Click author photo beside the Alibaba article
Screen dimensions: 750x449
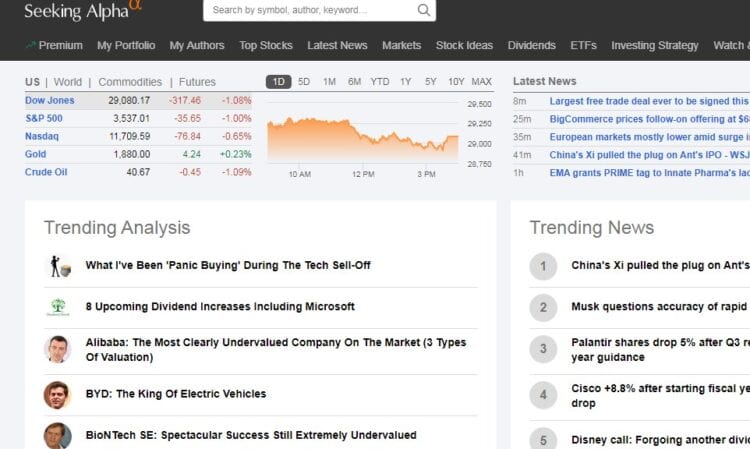[x=58, y=349]
